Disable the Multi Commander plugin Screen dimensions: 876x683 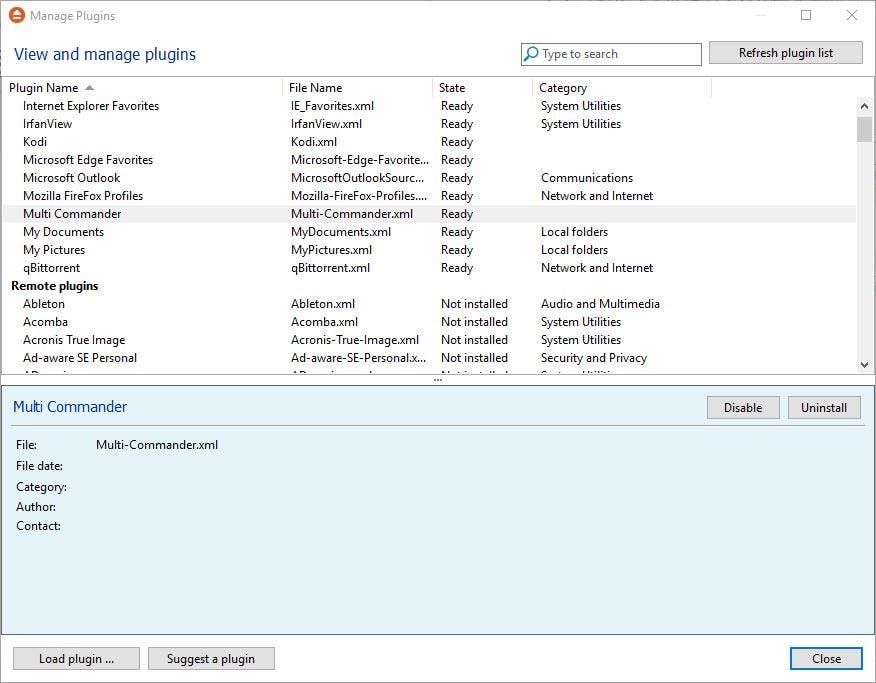point(742,408)
